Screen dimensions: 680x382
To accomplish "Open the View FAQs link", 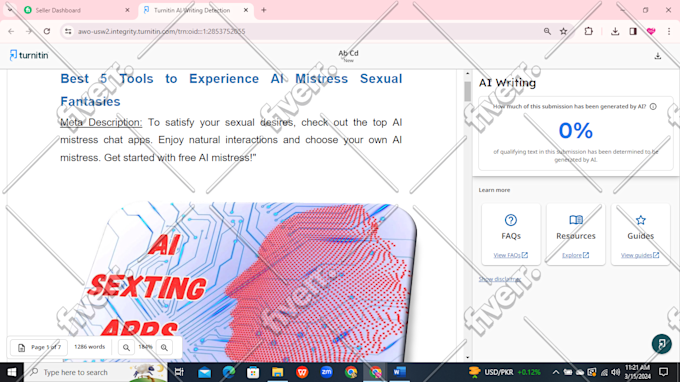I will [x=510, y=255].
